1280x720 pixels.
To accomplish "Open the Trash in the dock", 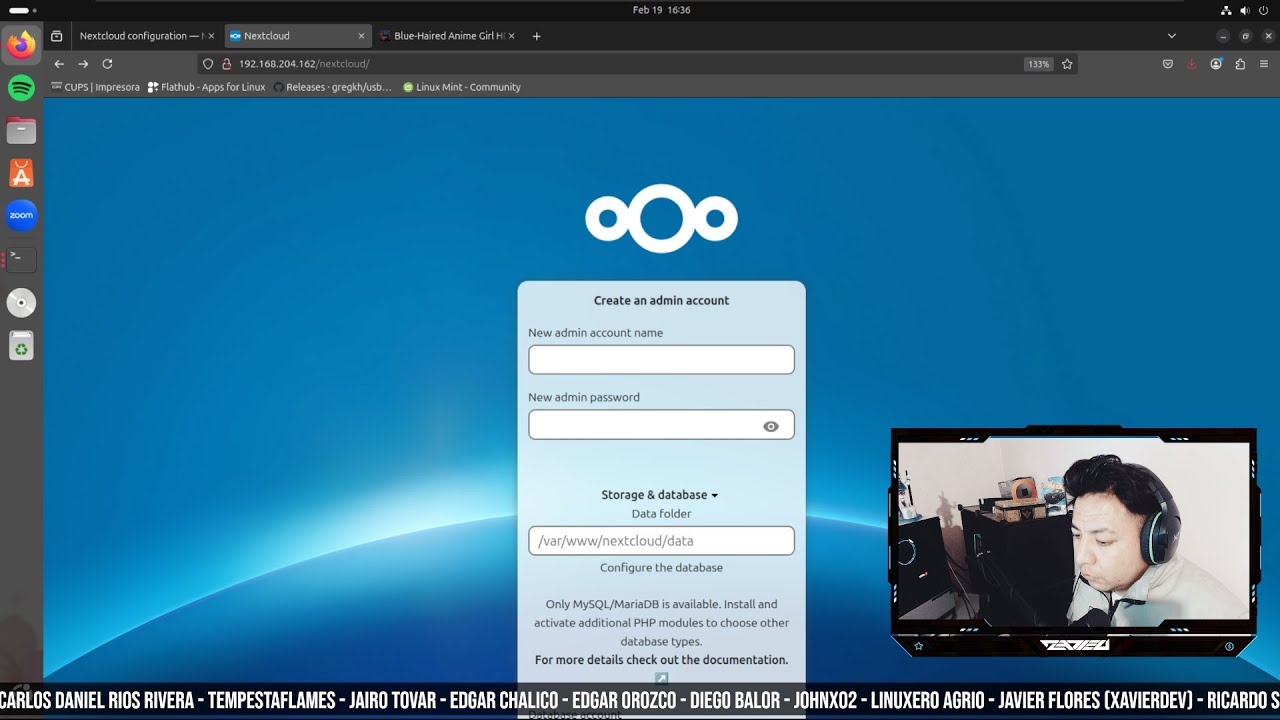I will point(21,346).
